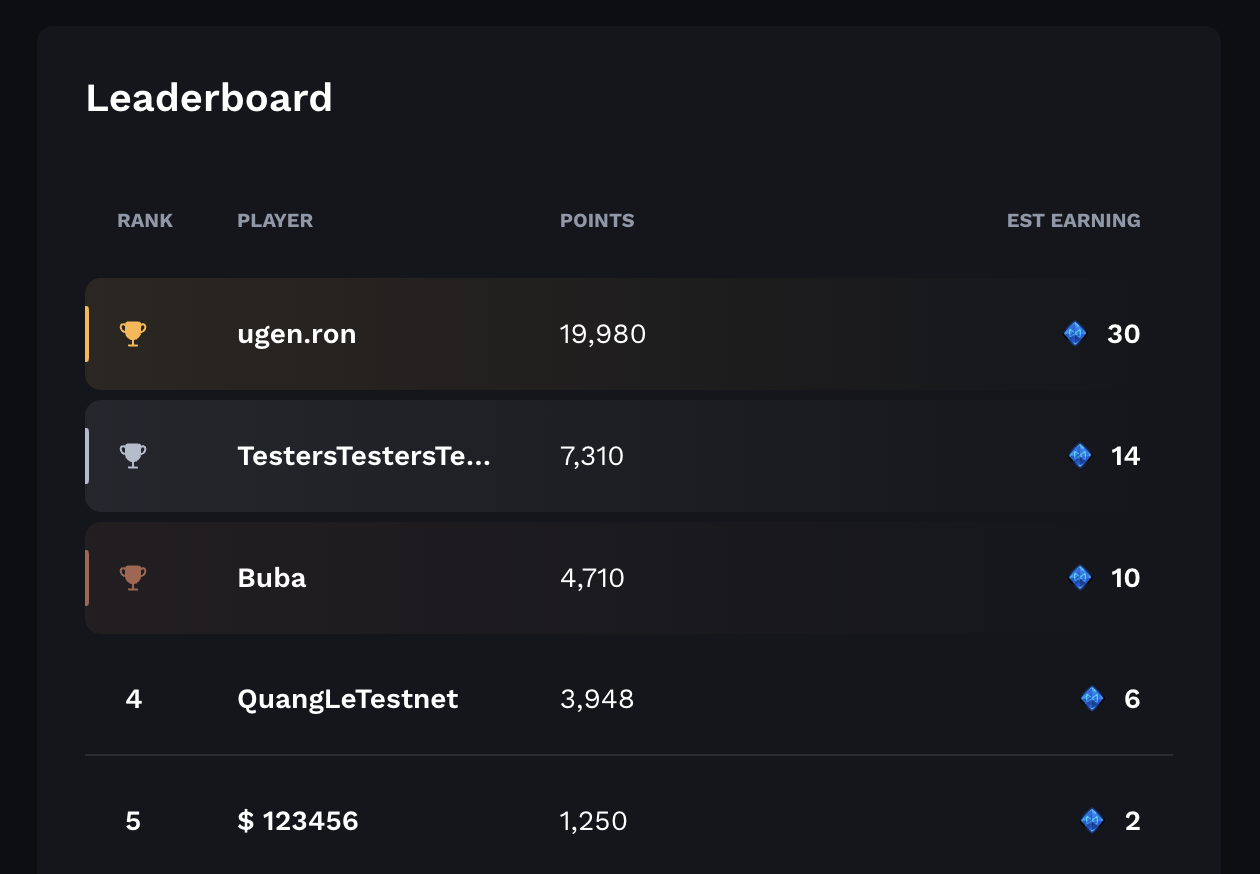Click the gem icon in QuangLeTestnet's row
1260x874 pixels.
point(1092,700)
